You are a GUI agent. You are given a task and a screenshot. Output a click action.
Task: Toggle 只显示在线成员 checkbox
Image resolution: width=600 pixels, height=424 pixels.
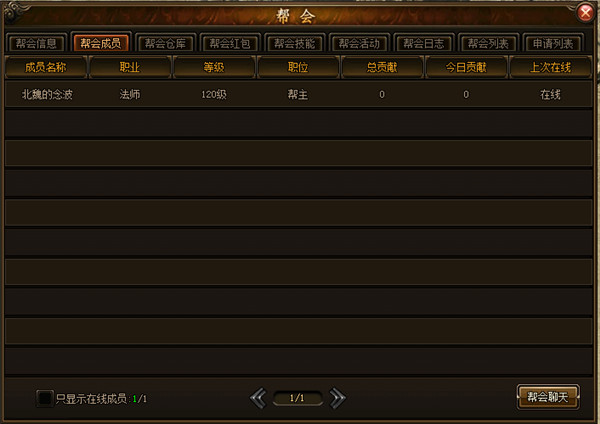45,398
